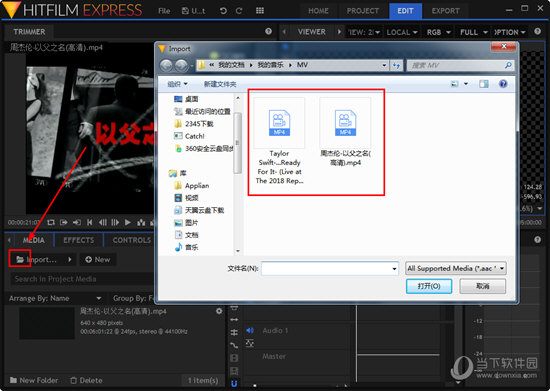
Task: Click the undo arrow in top bar
Action: pos(223,11)
